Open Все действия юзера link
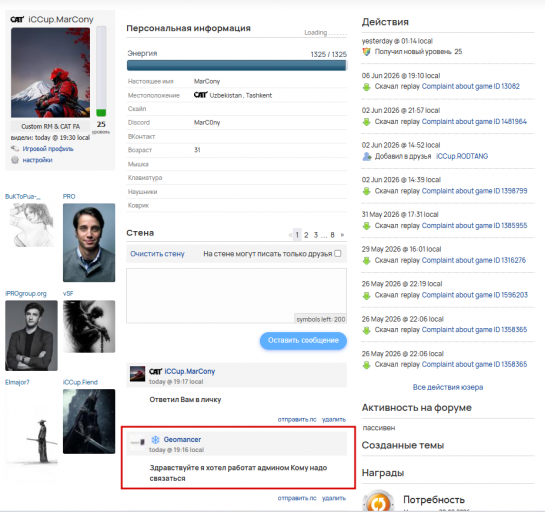Viewport: 545px width, 512px height. 448,387
